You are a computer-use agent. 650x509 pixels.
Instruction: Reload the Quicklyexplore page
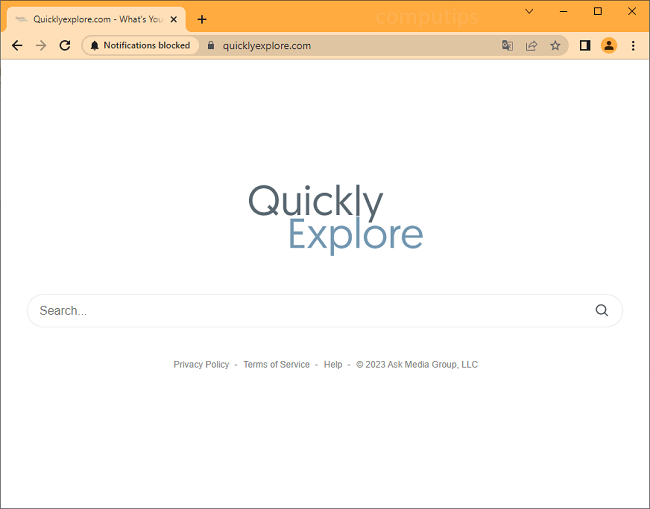click(x=65, y=45)
